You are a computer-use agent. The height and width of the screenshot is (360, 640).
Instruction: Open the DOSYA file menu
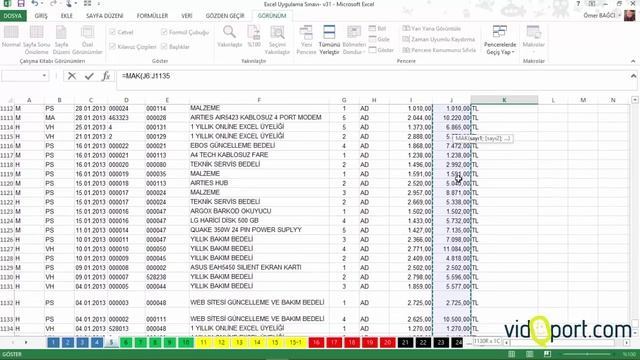tap(13, 16)
